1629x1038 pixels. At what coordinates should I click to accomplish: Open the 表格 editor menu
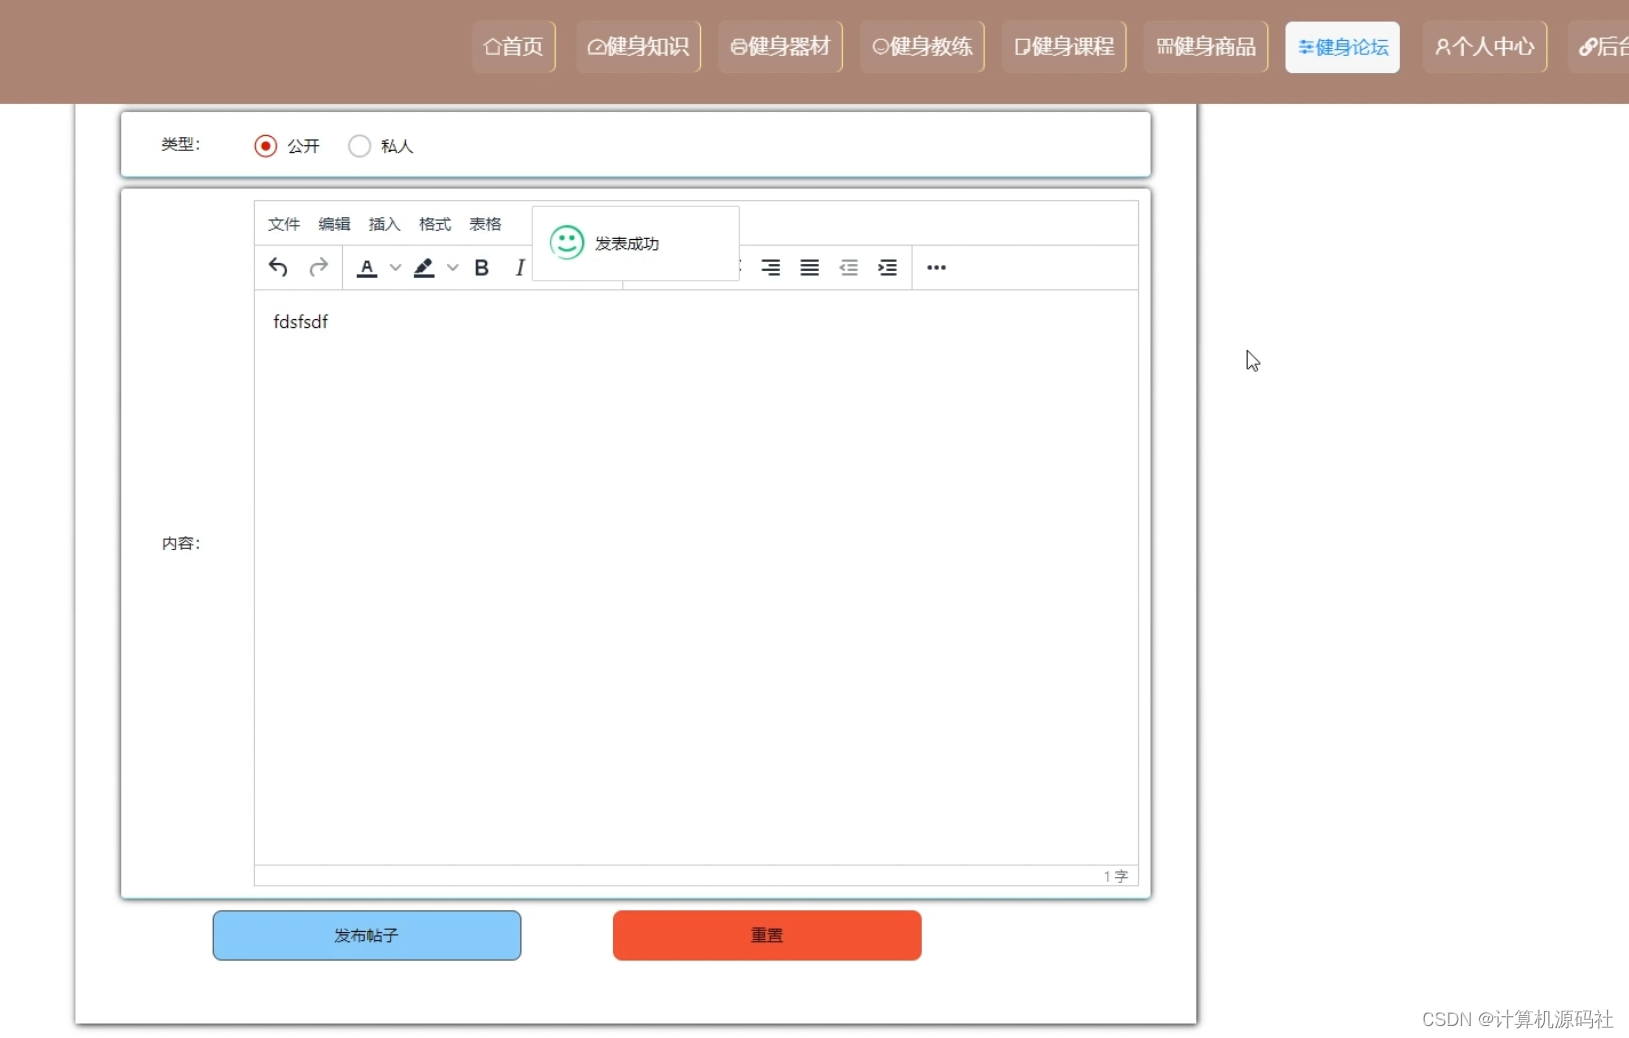485,224
